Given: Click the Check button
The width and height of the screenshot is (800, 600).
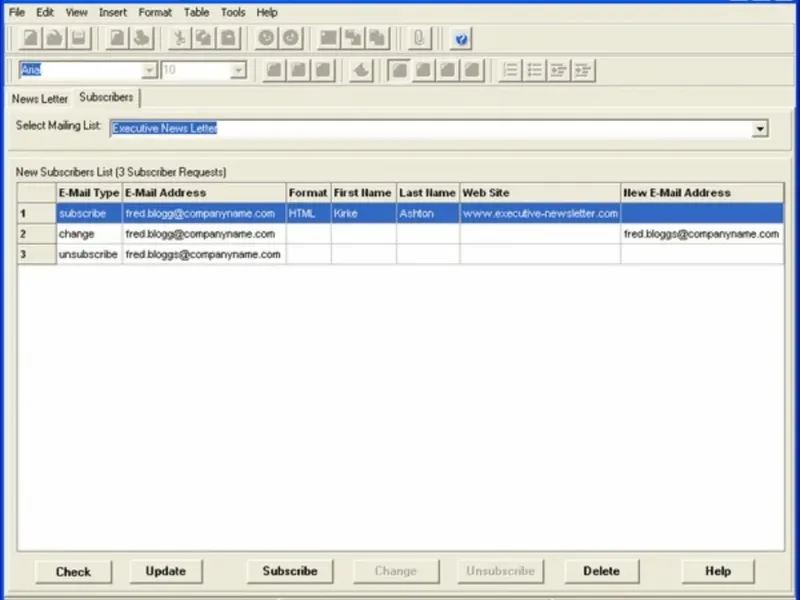Looking at the screenshot, I should click(73, 571).
